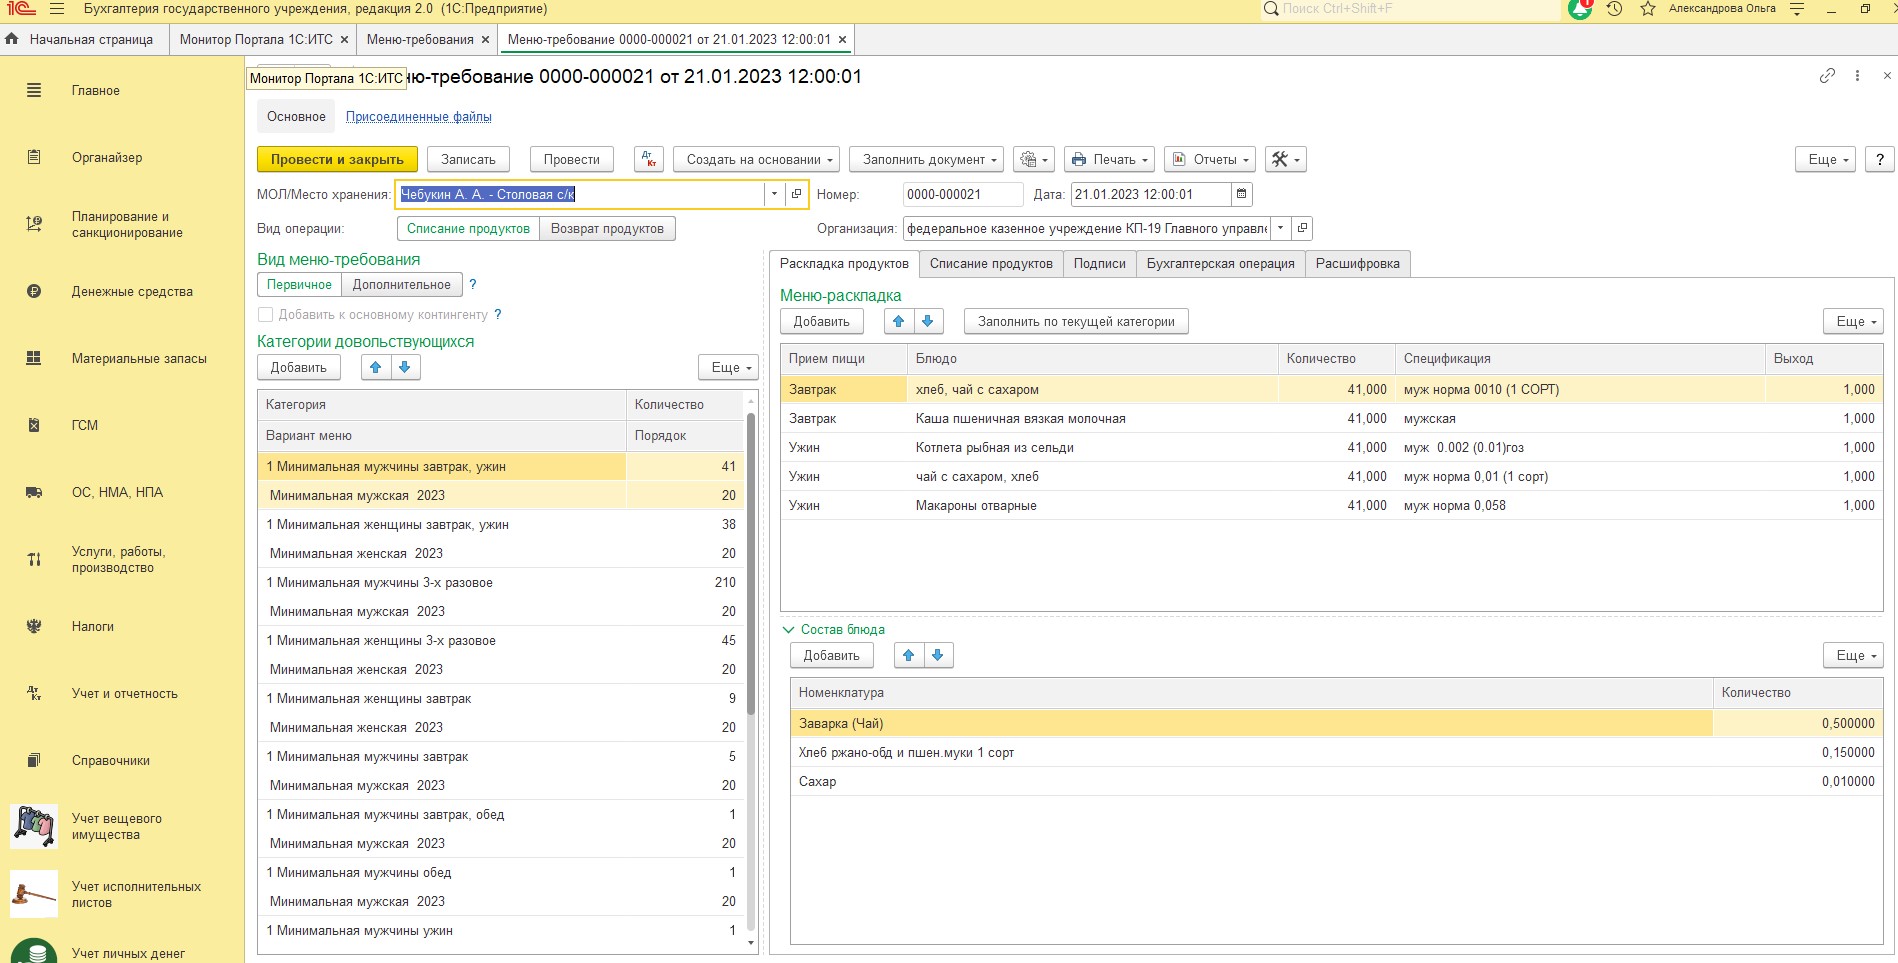Click the Дт/Кт accounting entries icon
Viewport: 1898px width, 963px height.
point(648,159)
